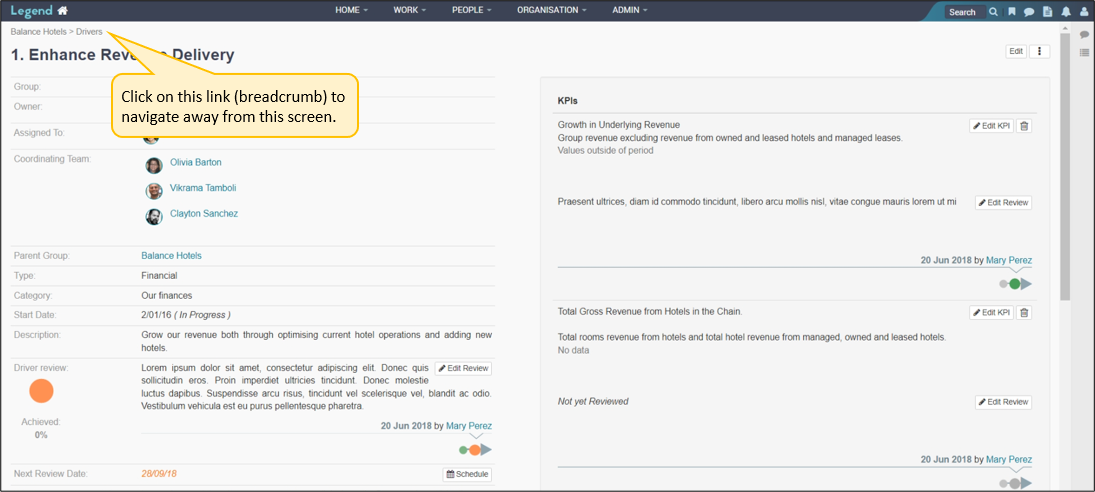
Task: Edit the Driver review
Action: tap(463, 368)
